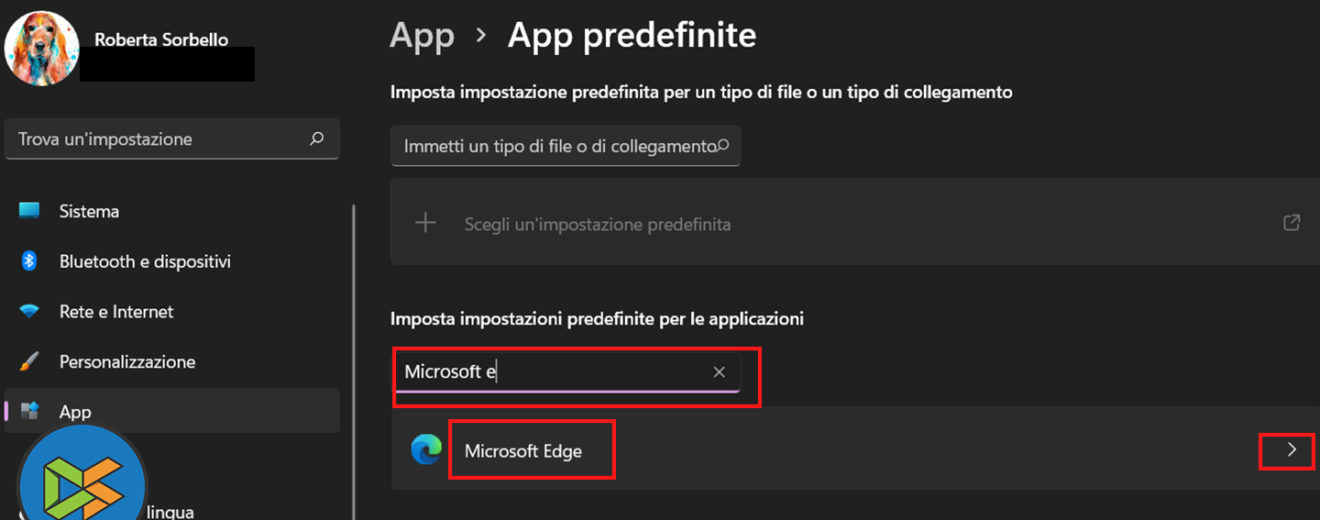Open the Sistema settings section
Screen dimensions: 1320x520
pos(89,211)
